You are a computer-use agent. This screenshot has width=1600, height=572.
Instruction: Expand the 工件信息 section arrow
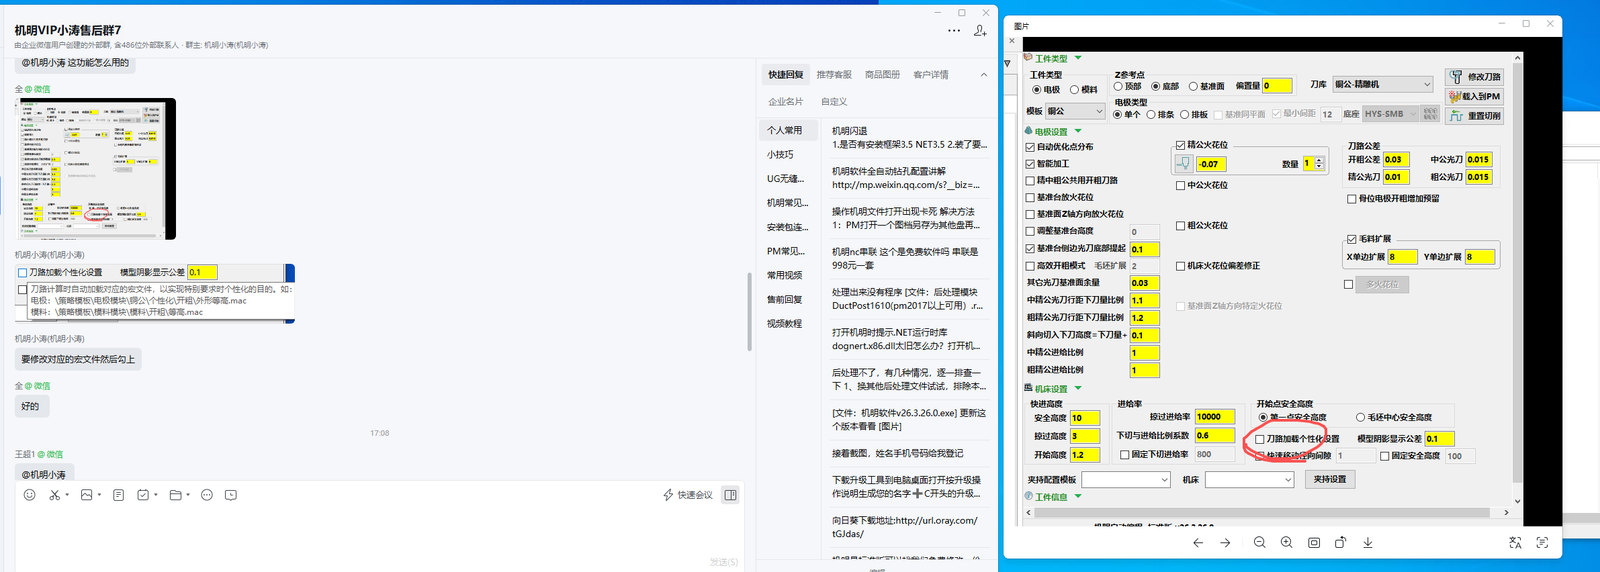point(1078,496)
